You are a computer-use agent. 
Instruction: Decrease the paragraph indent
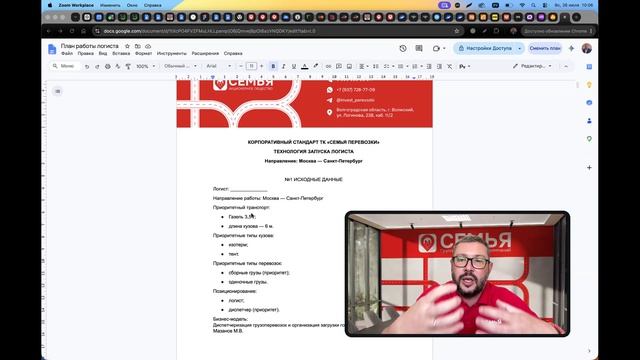[x=429, y=66]
